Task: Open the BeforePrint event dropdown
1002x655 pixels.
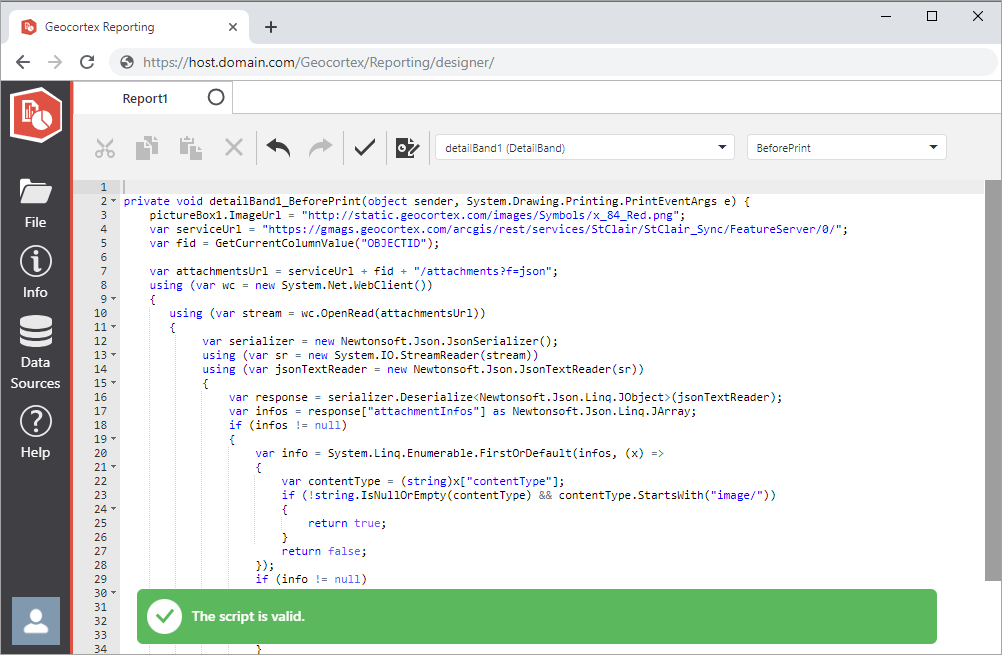Action: click(x=846, y=146)
